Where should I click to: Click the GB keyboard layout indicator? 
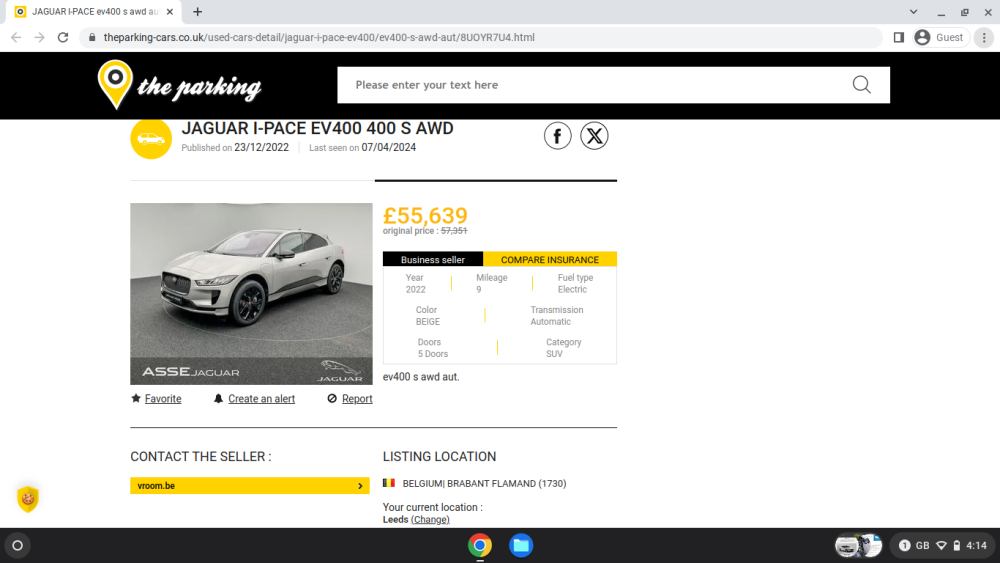coord(923,546)
